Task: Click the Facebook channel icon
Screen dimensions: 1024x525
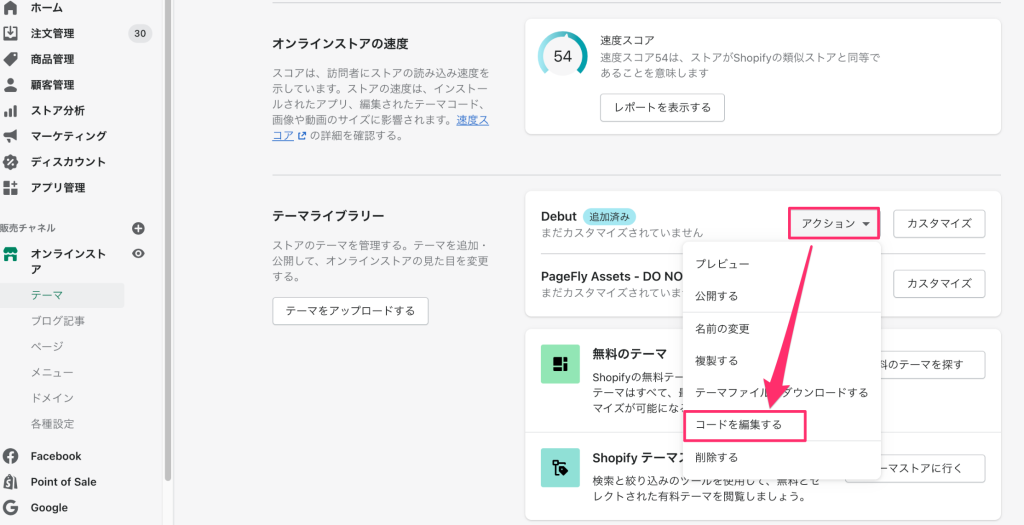Action: pos(10,456)
